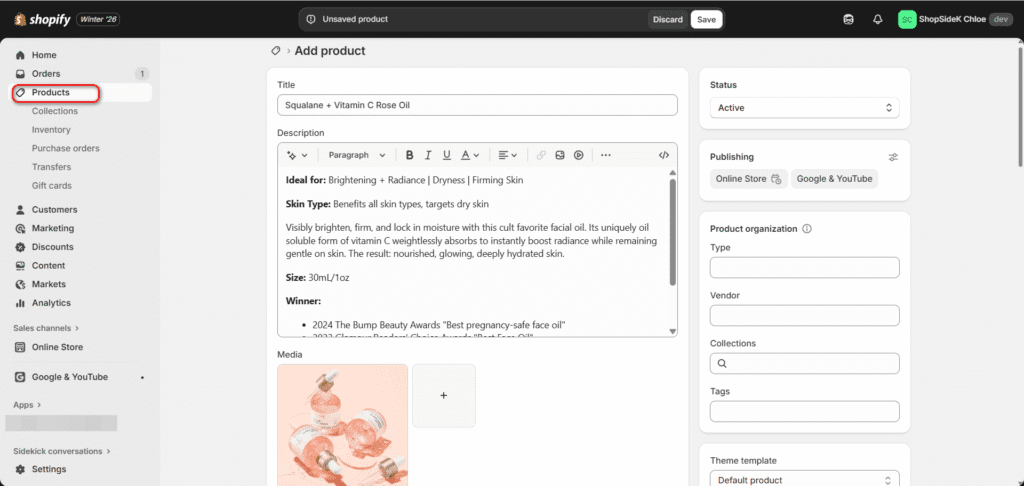Click the Vendor input field

[805, 316]
